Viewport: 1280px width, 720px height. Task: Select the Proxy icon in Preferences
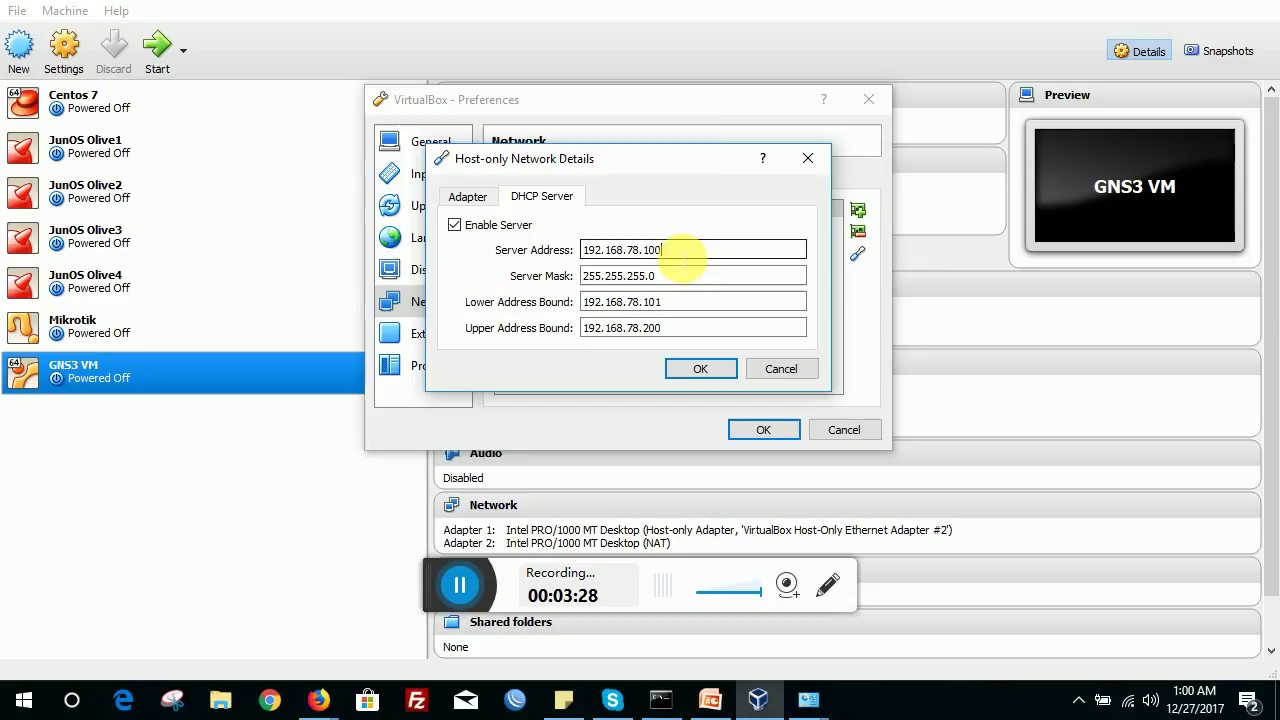390,365
